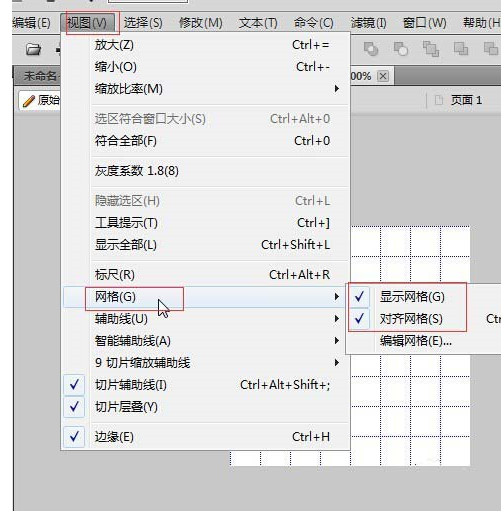Screen dimensions: 501x511
Task: Click the fourth greyed-out overlapping-squares icon
Action: click(461, 49)
